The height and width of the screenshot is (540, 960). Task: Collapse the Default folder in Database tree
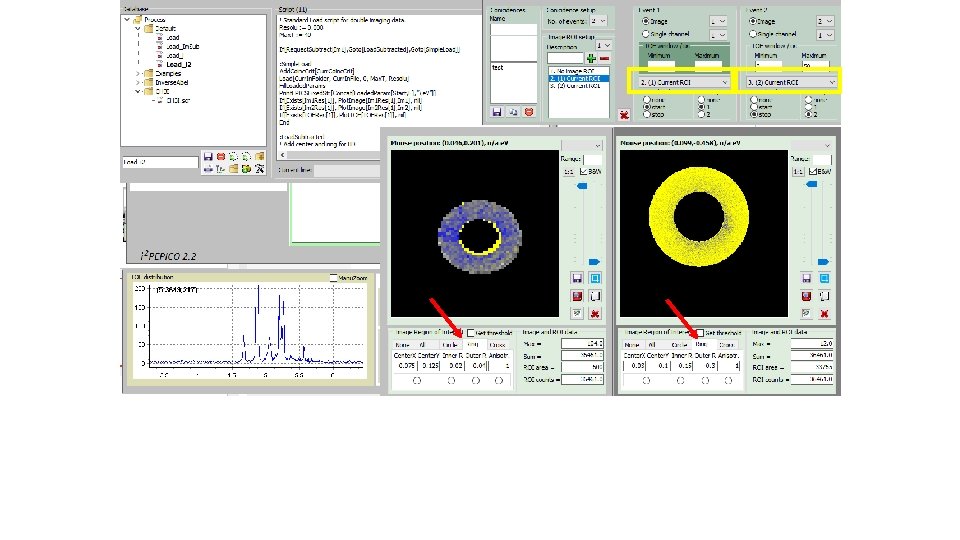point(138,29)
